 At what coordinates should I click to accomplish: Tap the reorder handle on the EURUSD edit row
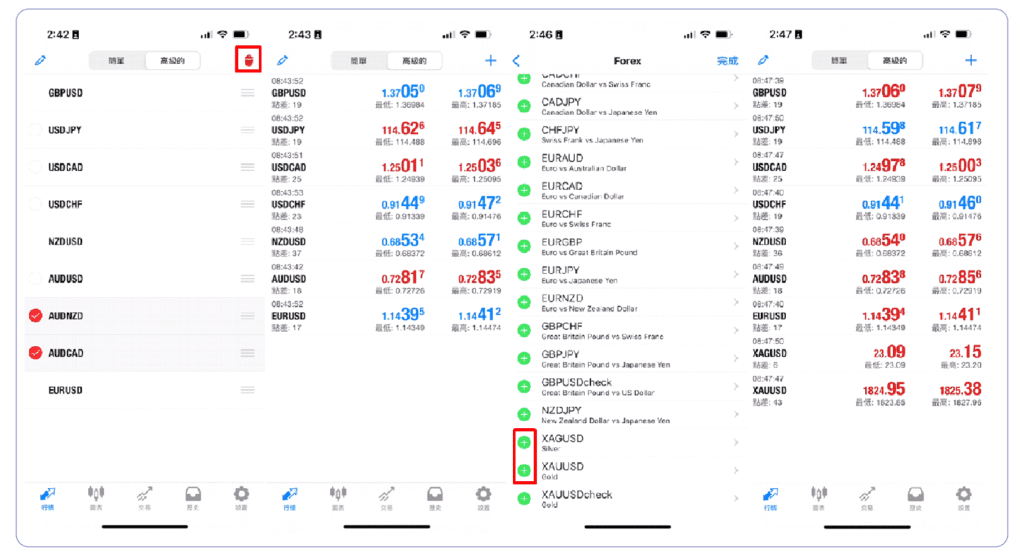[x=247, y=390]
